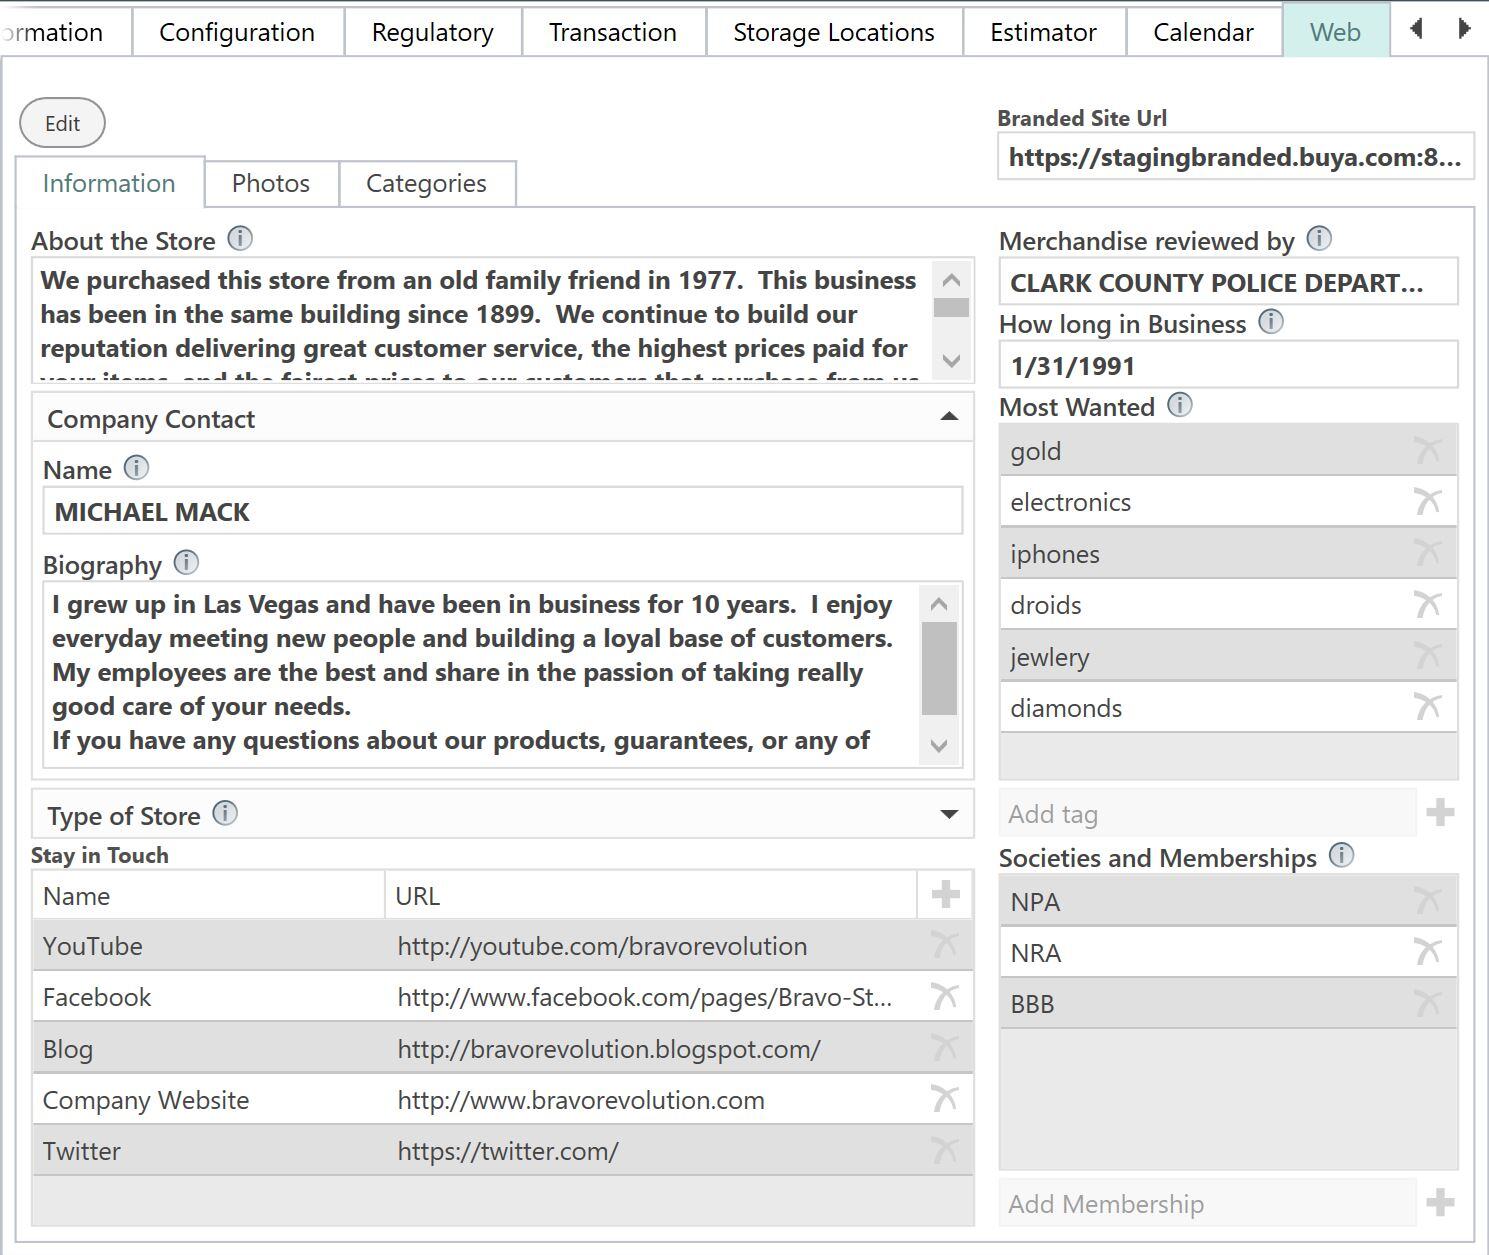
Task: Click the Biography info icon
Action: [186, 563]
